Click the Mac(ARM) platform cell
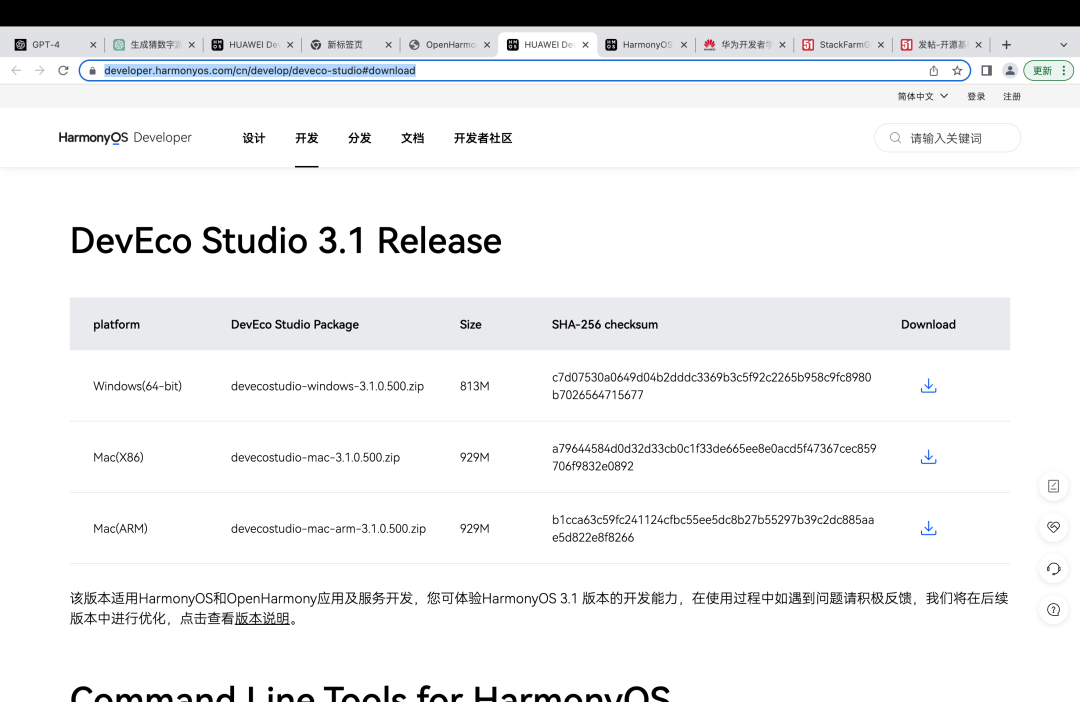Viewport: 1080px width, 702px height. (120, 528)
